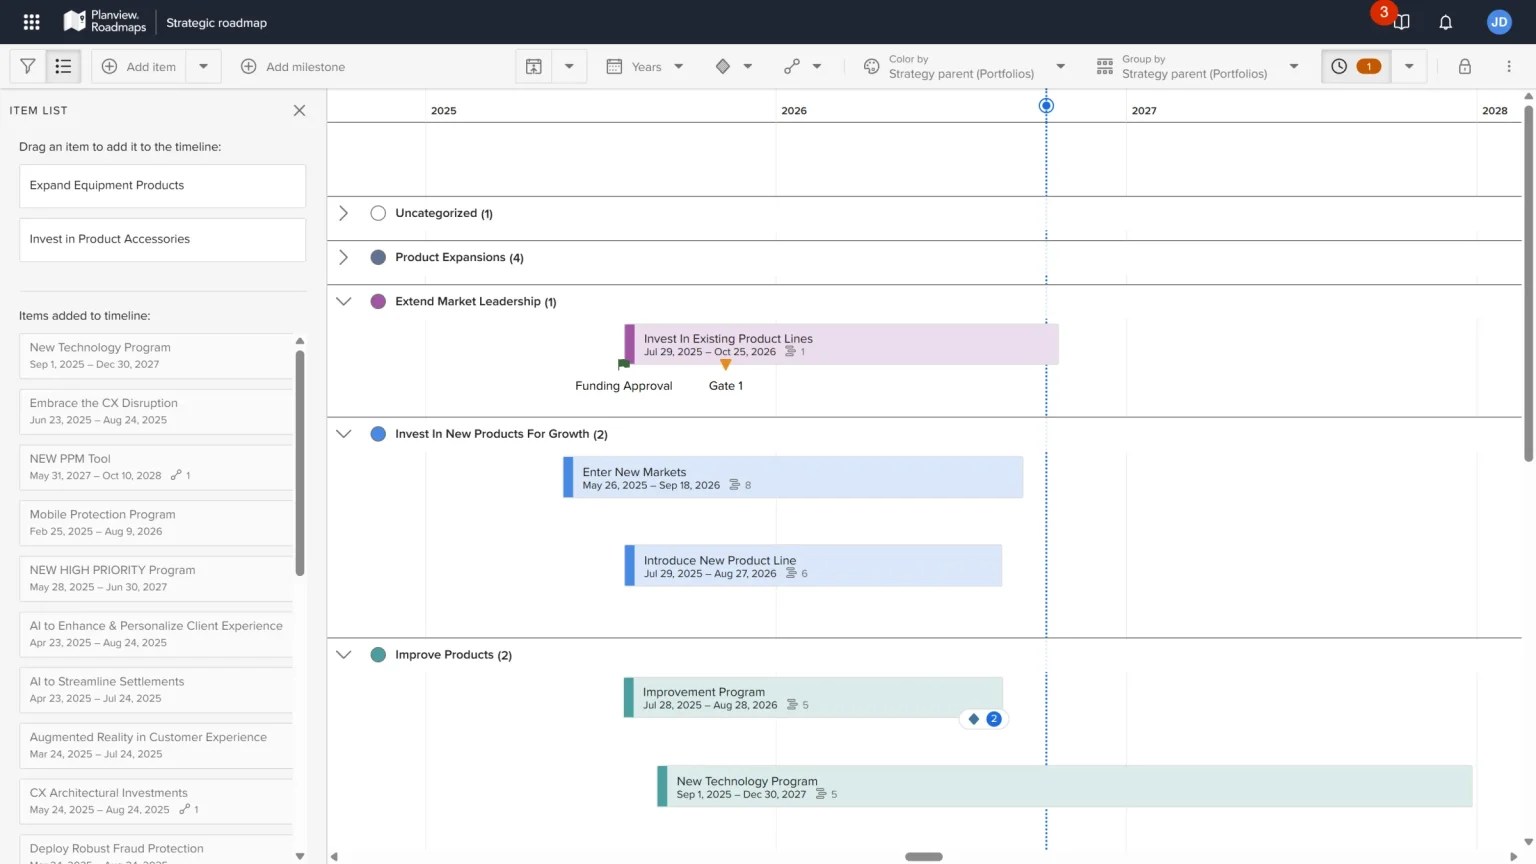Click Product Expansions color circle
The height and width of the screenshot is (864, 1536).
point(378,257)
